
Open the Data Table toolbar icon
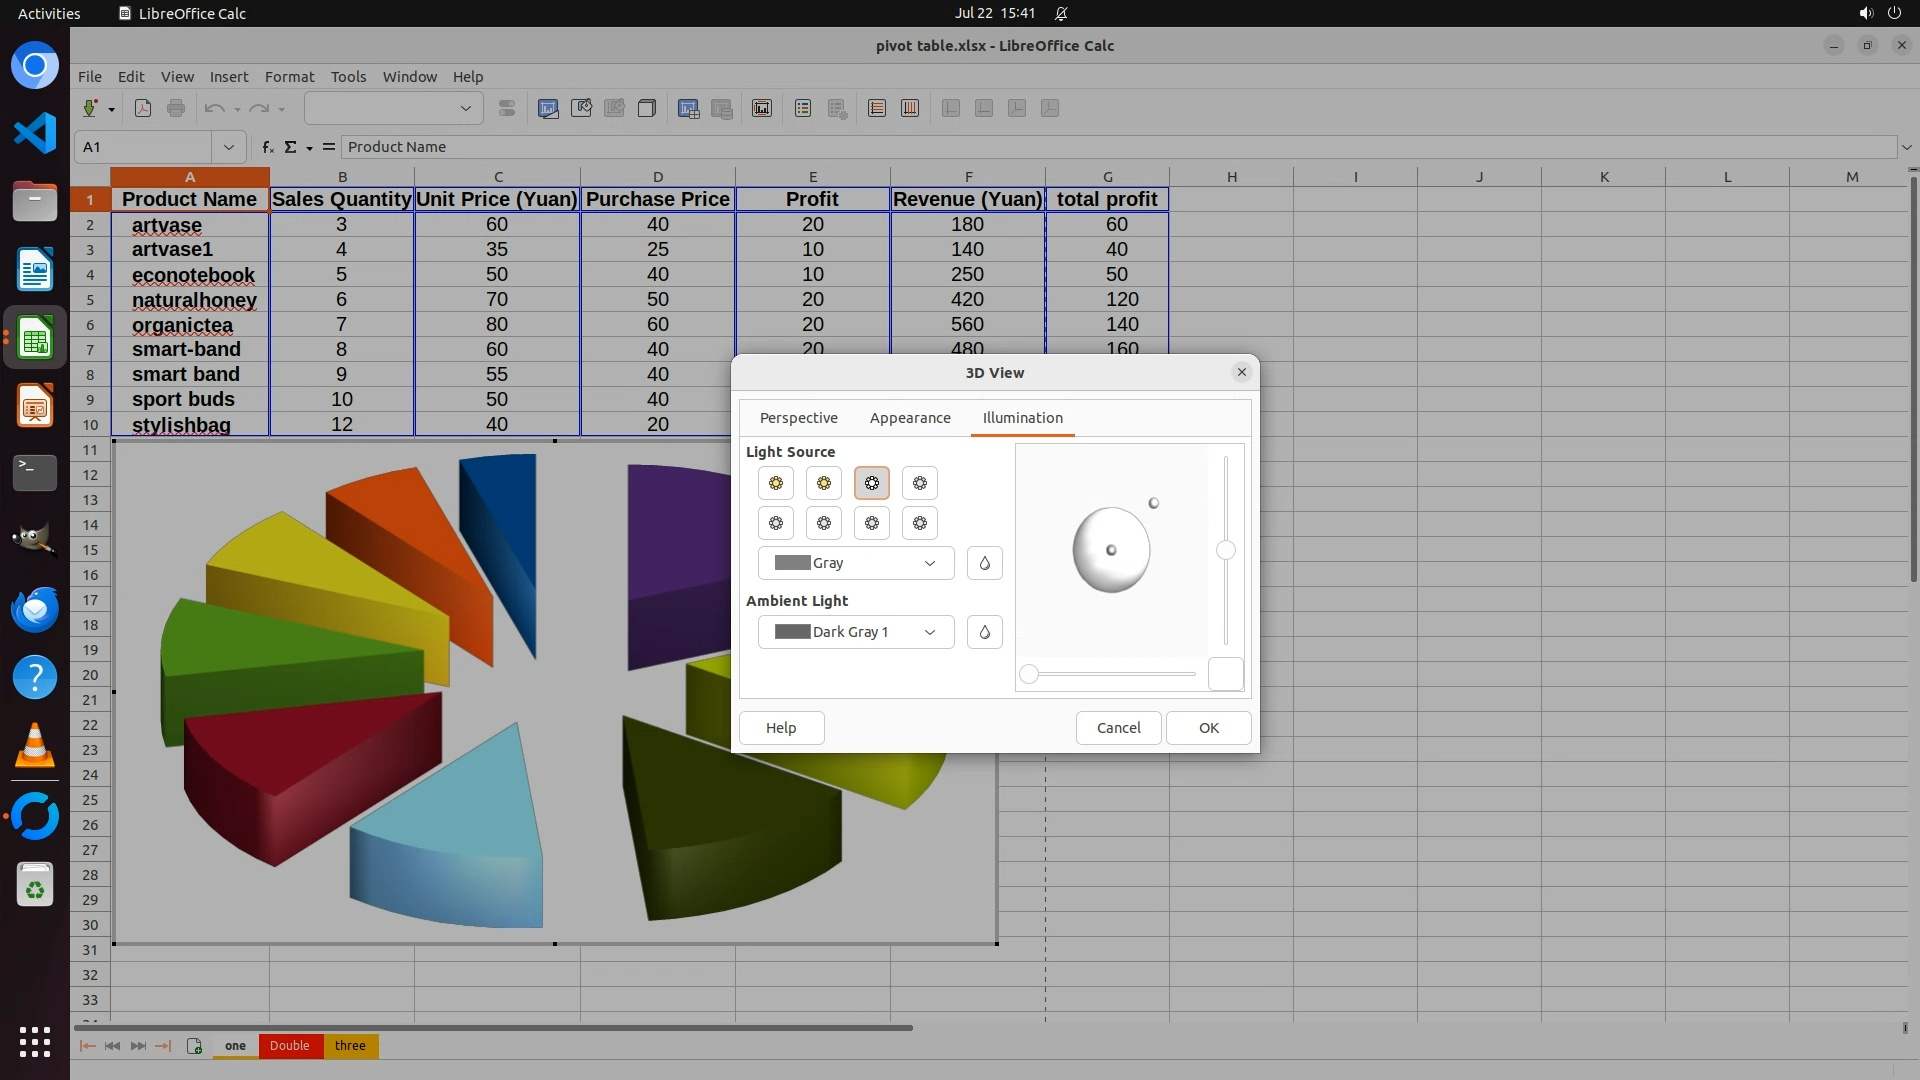click(x=688, y=108)
